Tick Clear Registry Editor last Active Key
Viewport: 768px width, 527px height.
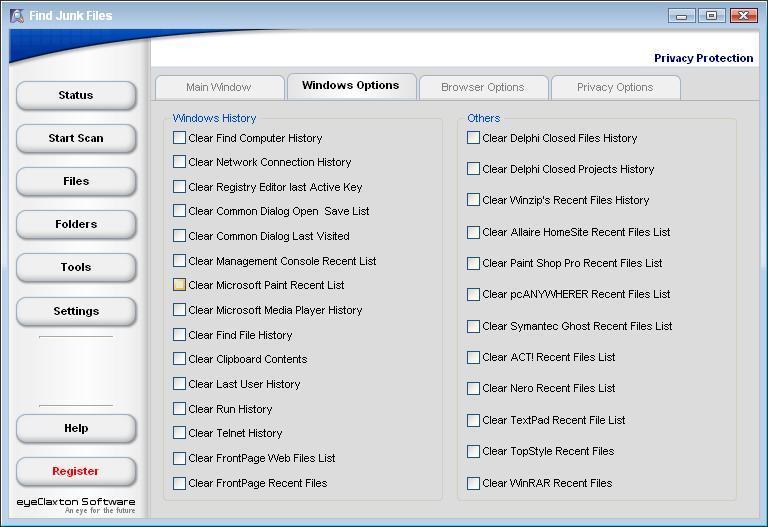click(x=179, y=187)
